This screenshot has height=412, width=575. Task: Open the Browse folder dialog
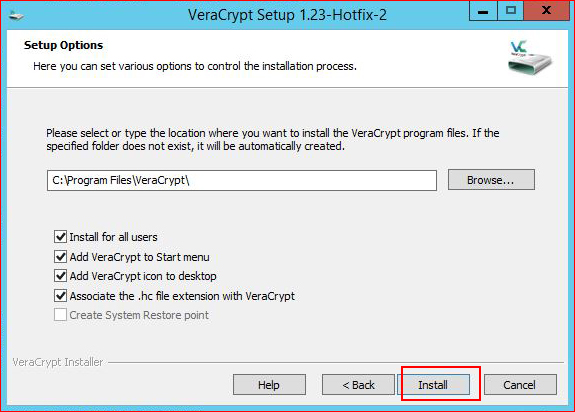coord(491,180)
